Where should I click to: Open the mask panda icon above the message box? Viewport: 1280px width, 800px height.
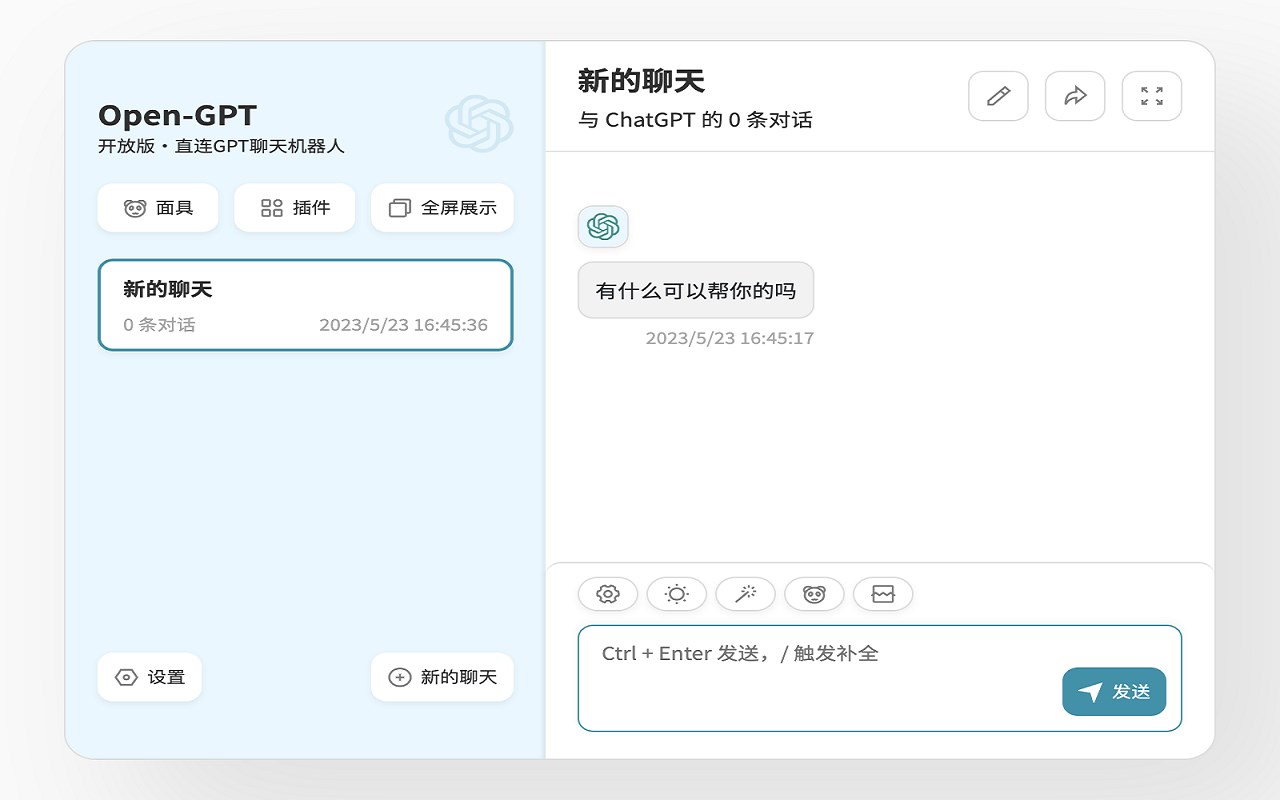tap(814, 593)
